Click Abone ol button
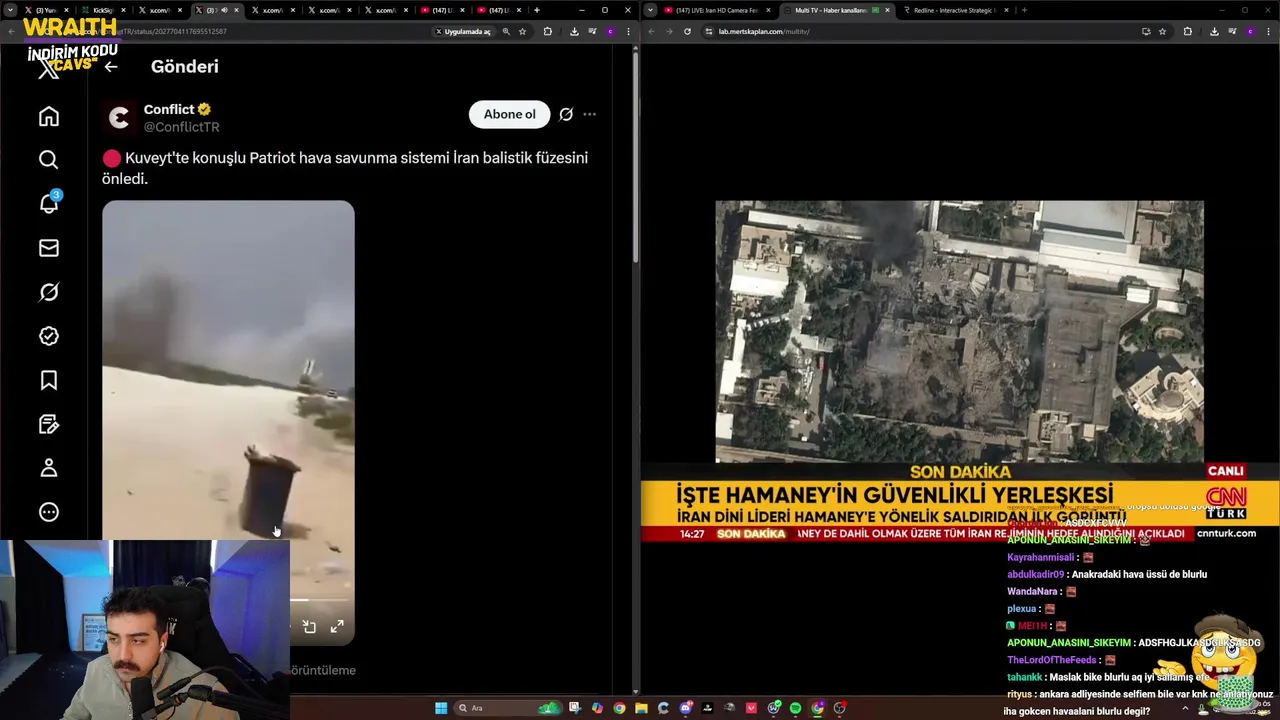 [x=509, y=114]
